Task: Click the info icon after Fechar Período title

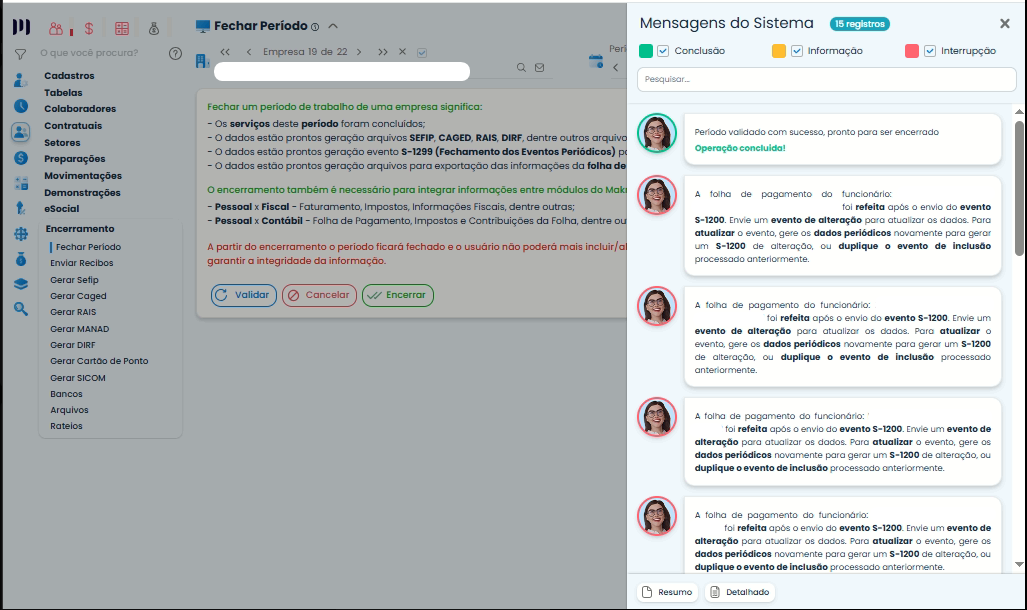Action: coord(315,28)
